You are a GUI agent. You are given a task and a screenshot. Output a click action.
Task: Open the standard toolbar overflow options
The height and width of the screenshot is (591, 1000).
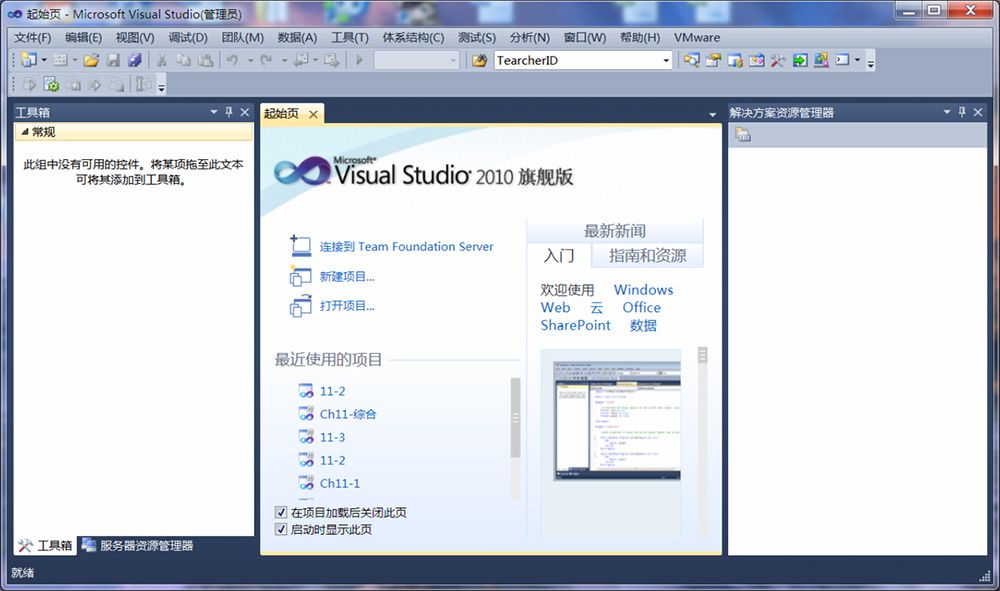[871, 61]
